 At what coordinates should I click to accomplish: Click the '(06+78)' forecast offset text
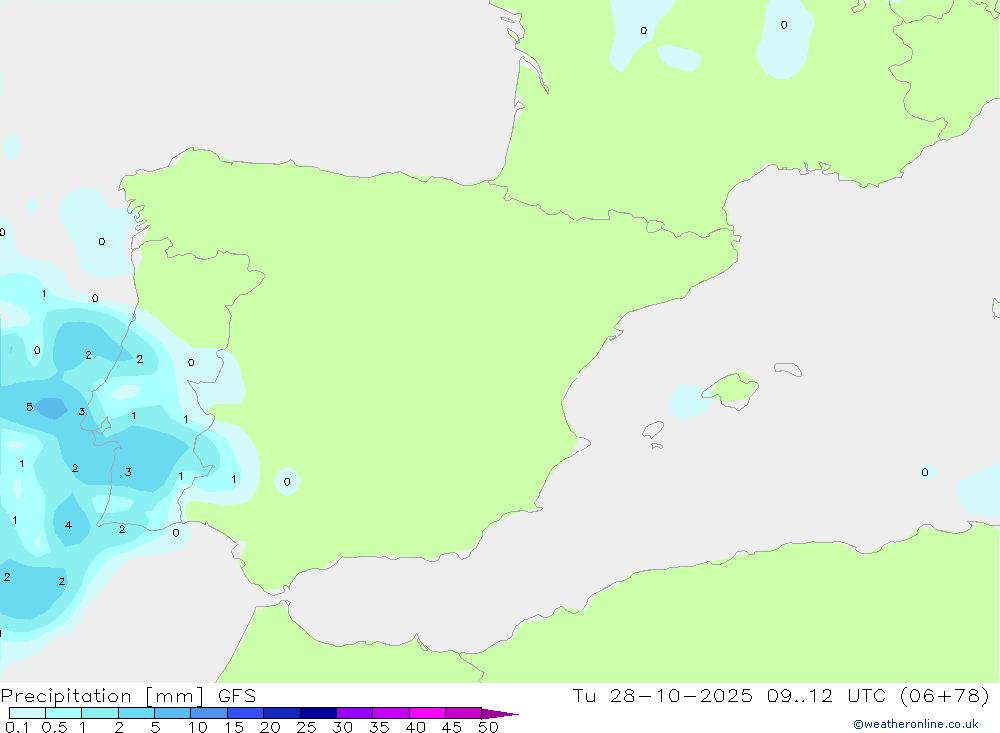(945, 695)
